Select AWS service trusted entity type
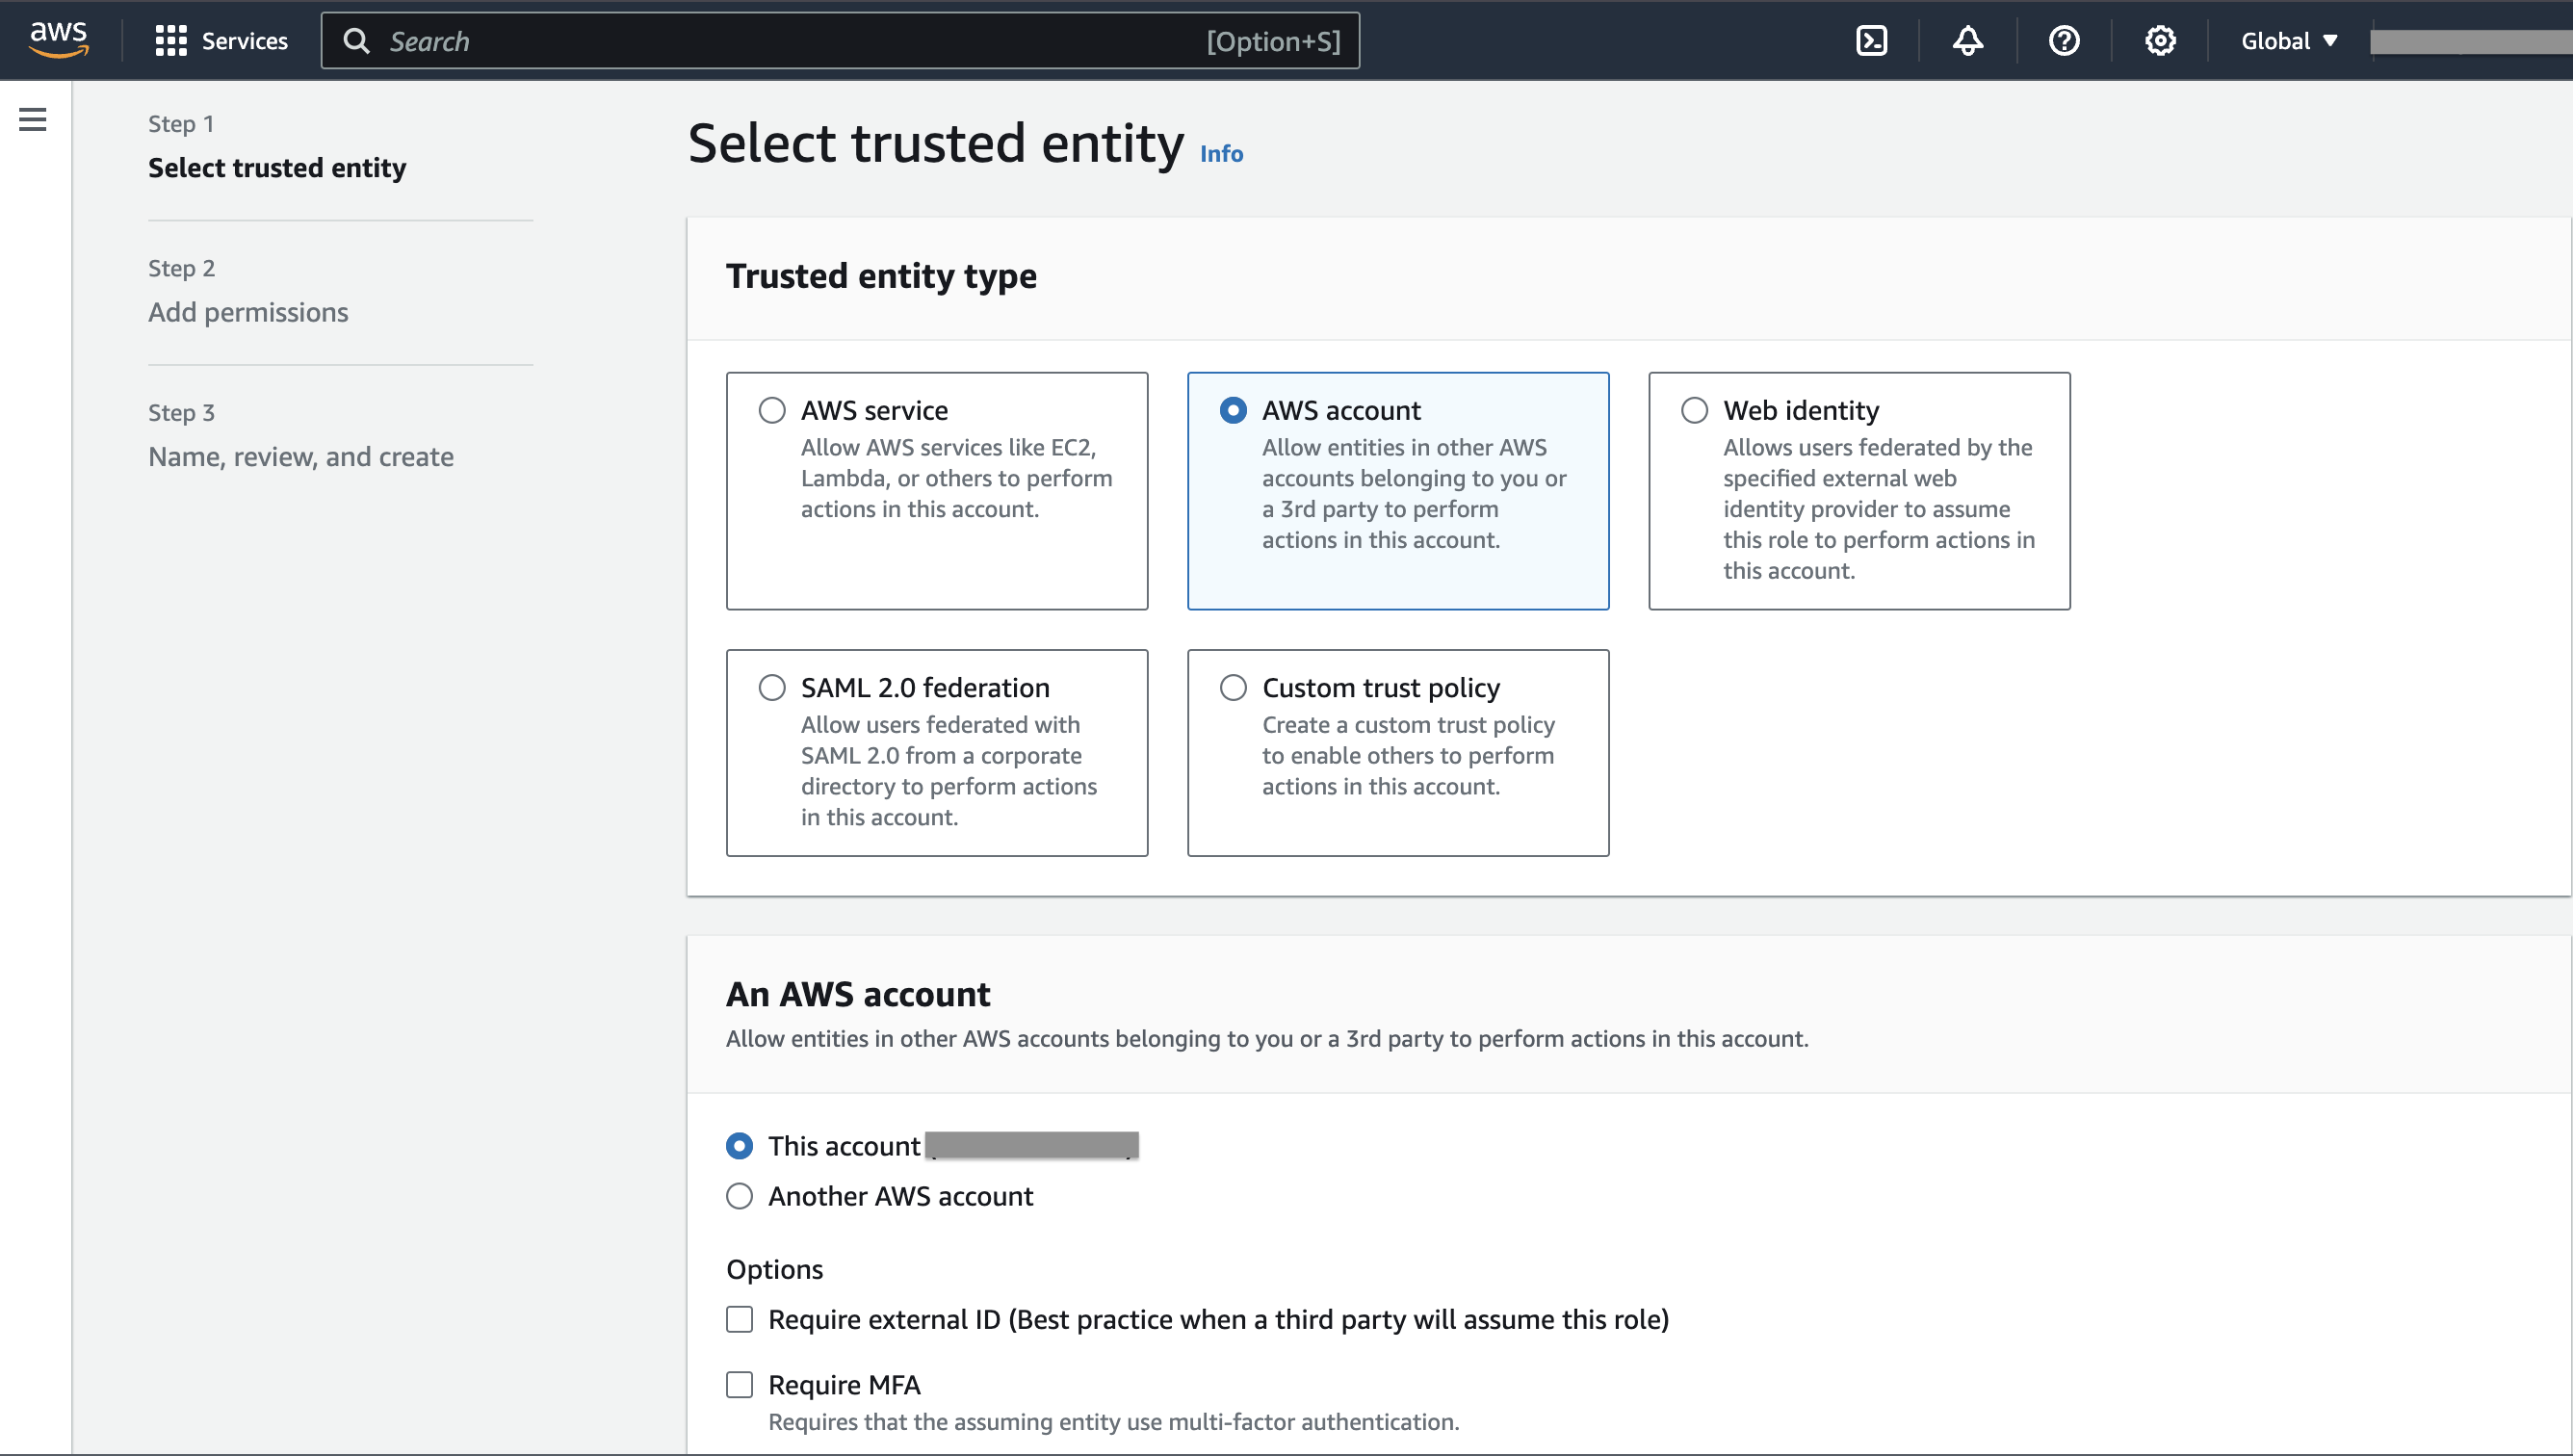 click(772, 410)
